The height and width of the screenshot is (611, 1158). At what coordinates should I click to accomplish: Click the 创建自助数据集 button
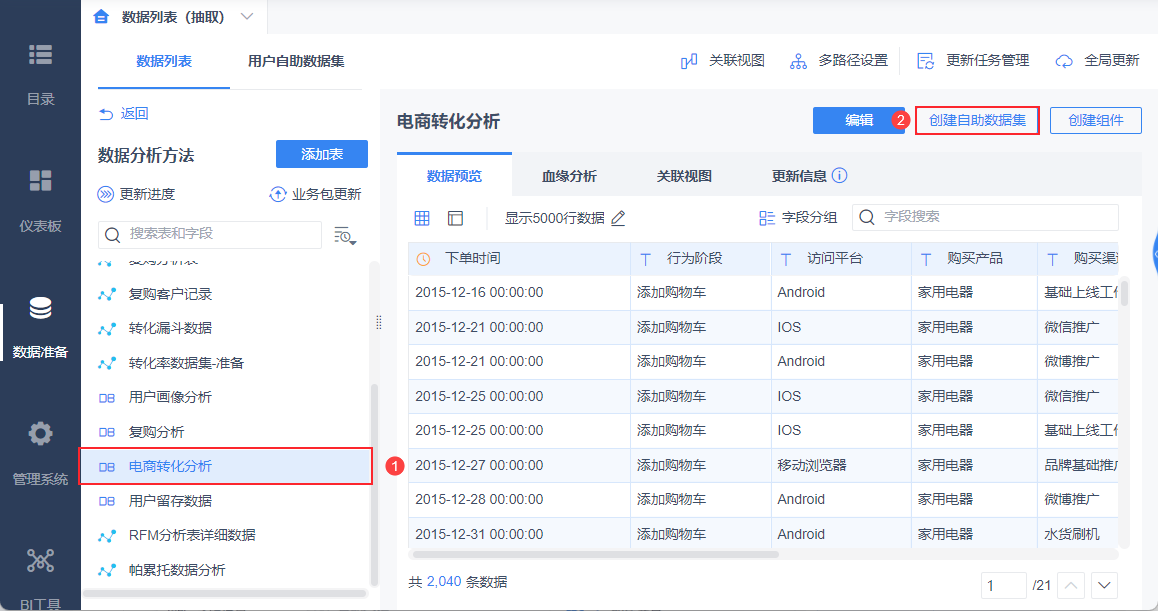[977, 120]
